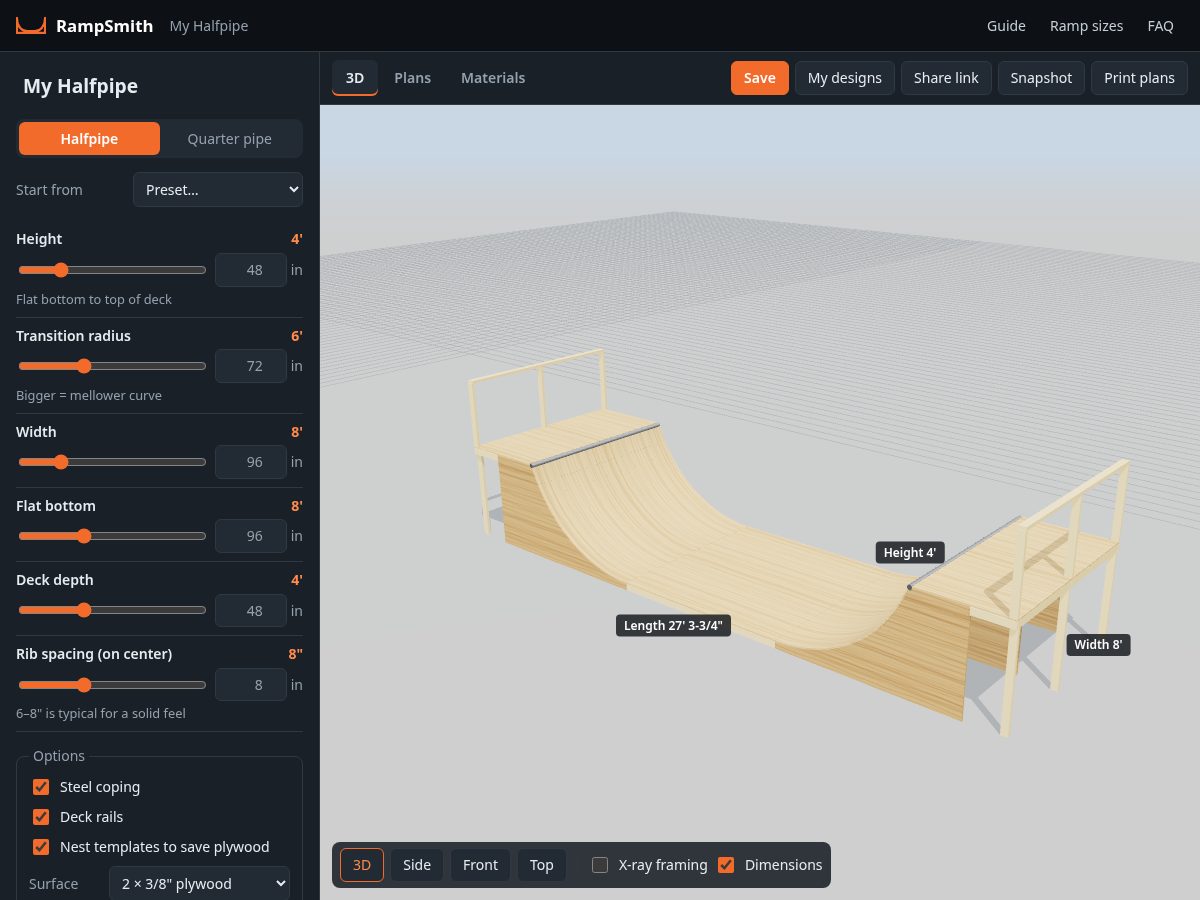Switch to the Top camera view
The image size is (1200, 900).
[x=541, y=865]
